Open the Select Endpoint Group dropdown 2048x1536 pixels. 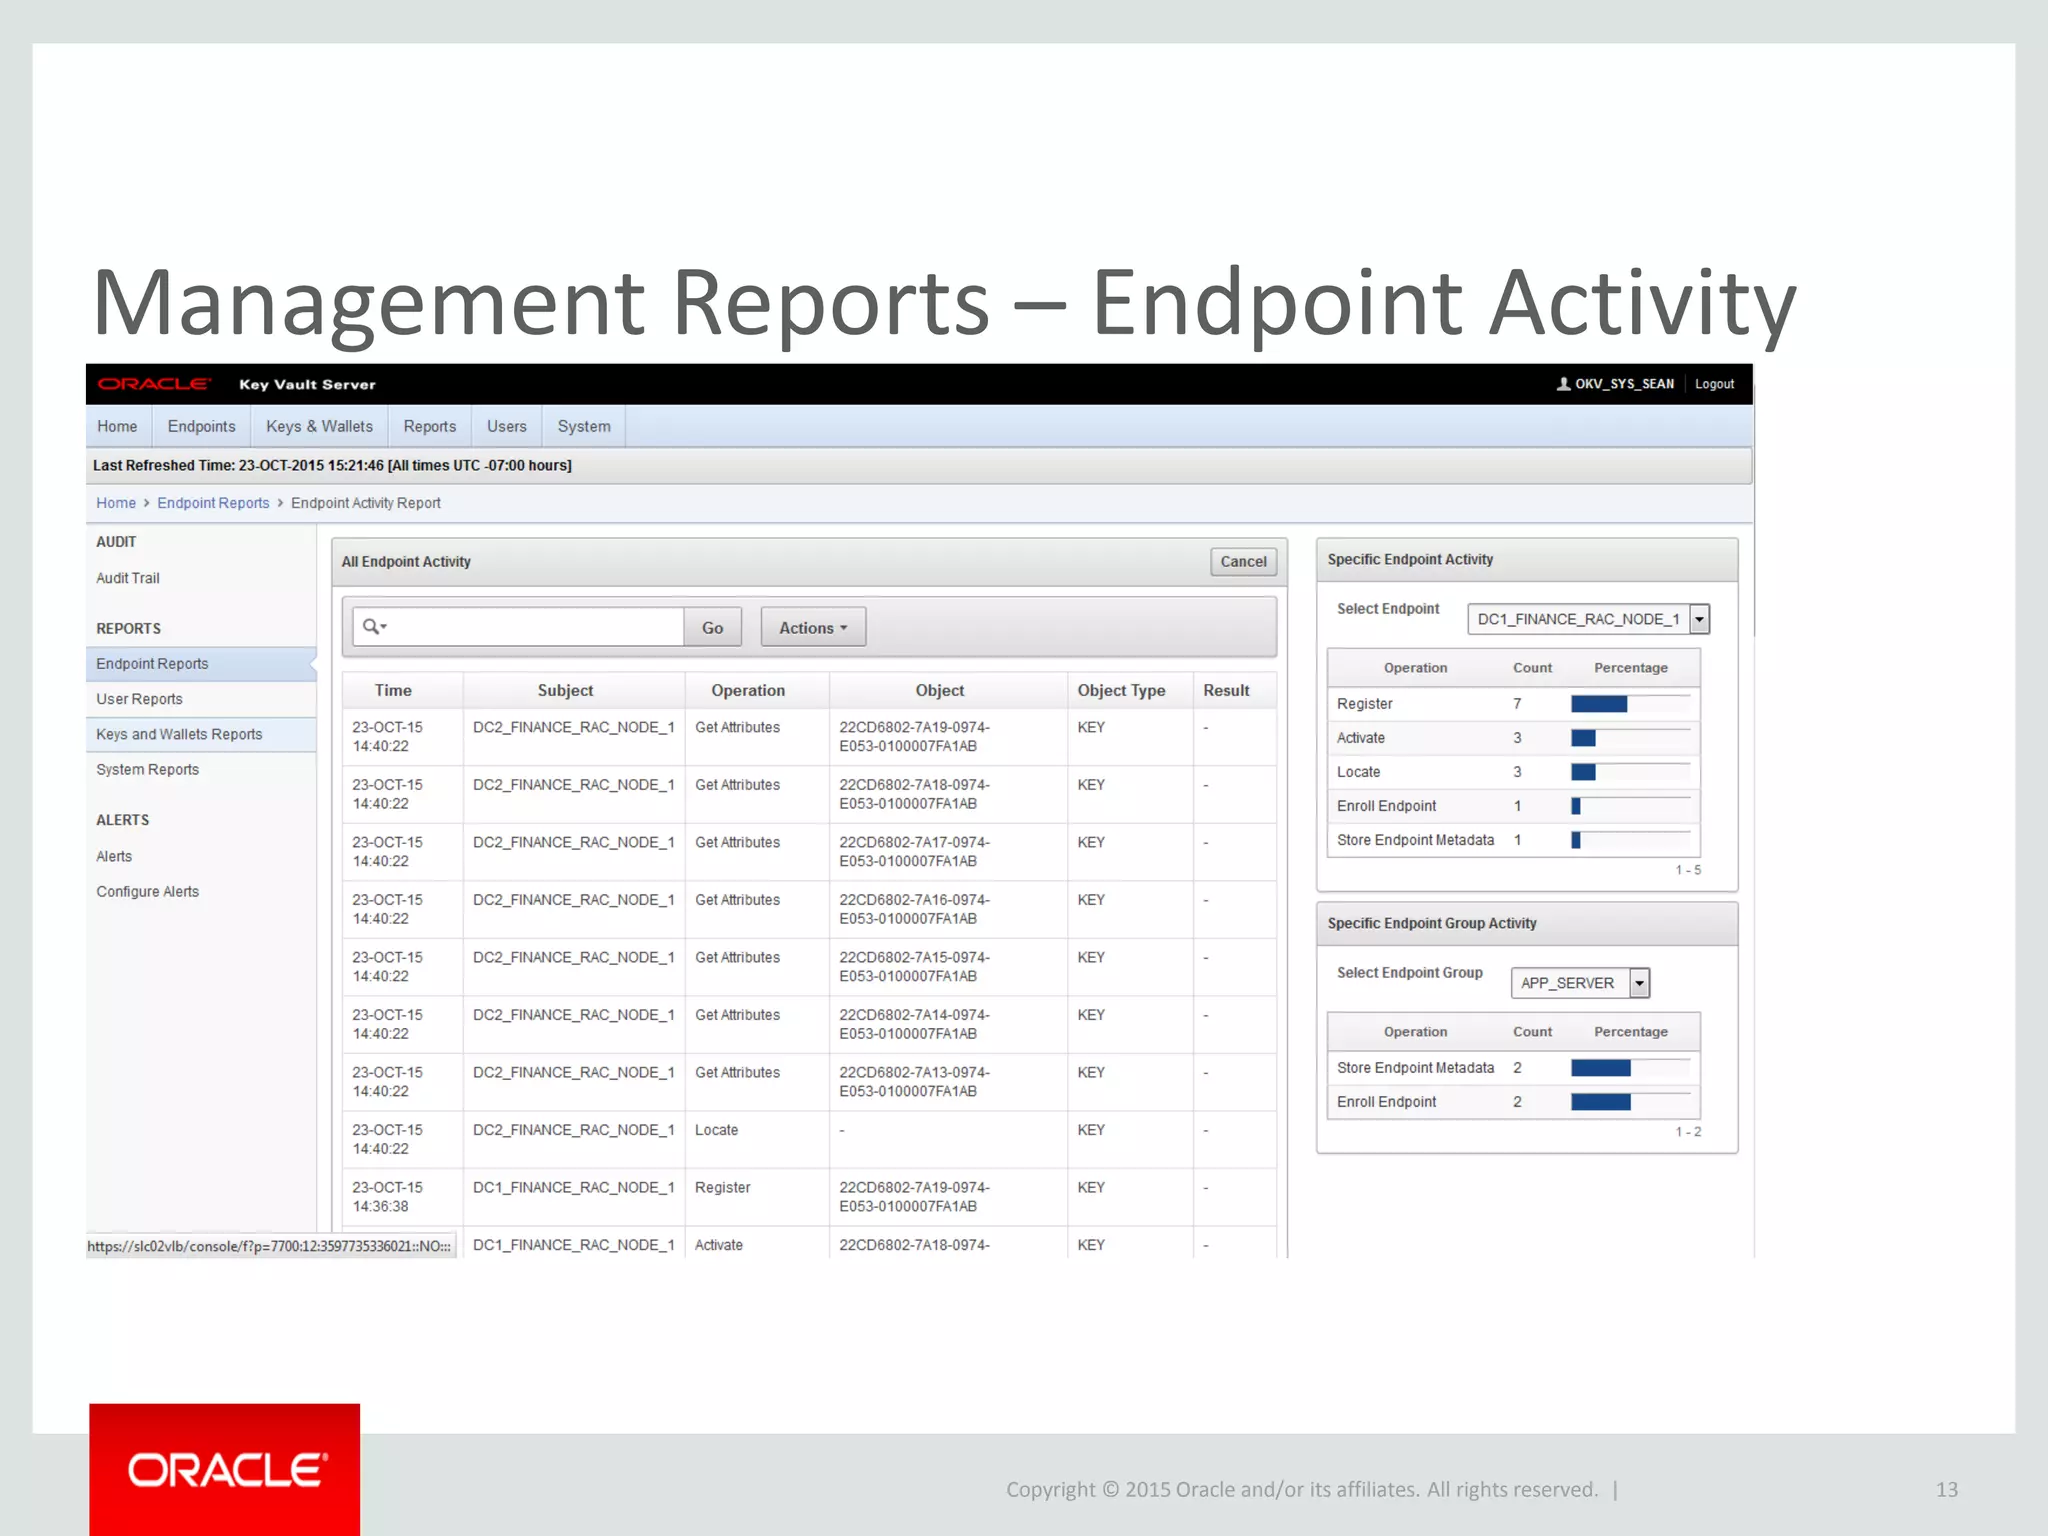1580,983
